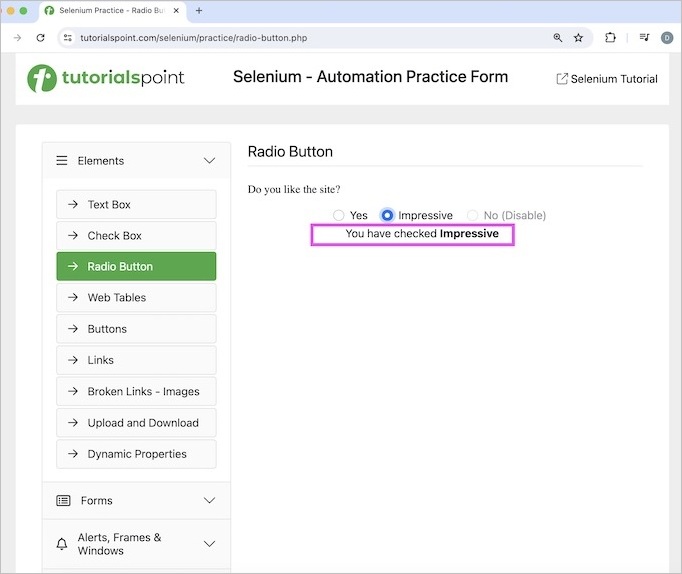Go to Upload and Download page
The image size is (682, 574).
pos(136,423)
